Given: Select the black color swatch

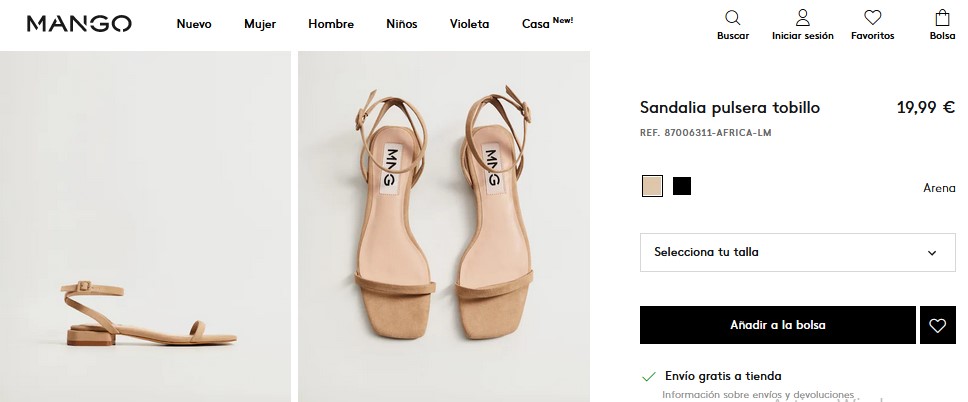Looking at the screenshot, I should click(682, 186).
